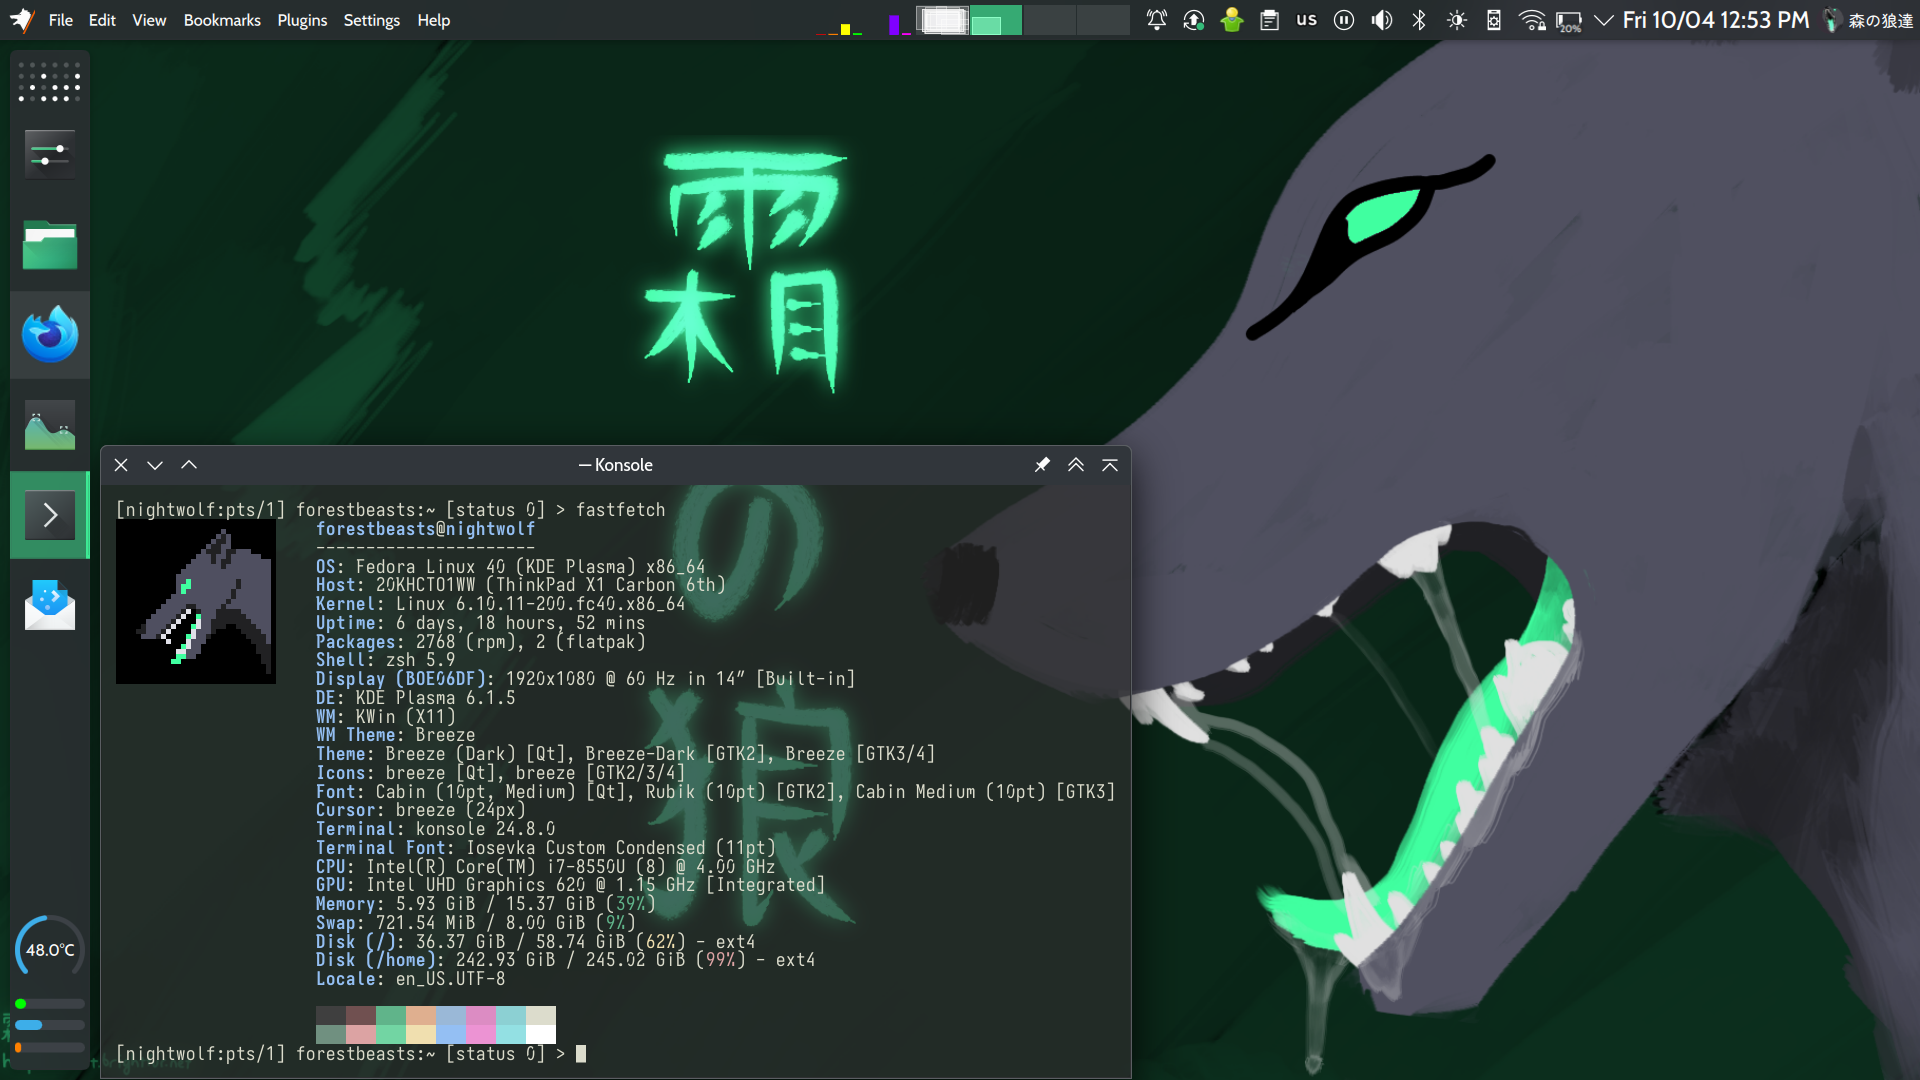
Task: Click the white swatch in fastfetch palette
Action: (541, 1034)
